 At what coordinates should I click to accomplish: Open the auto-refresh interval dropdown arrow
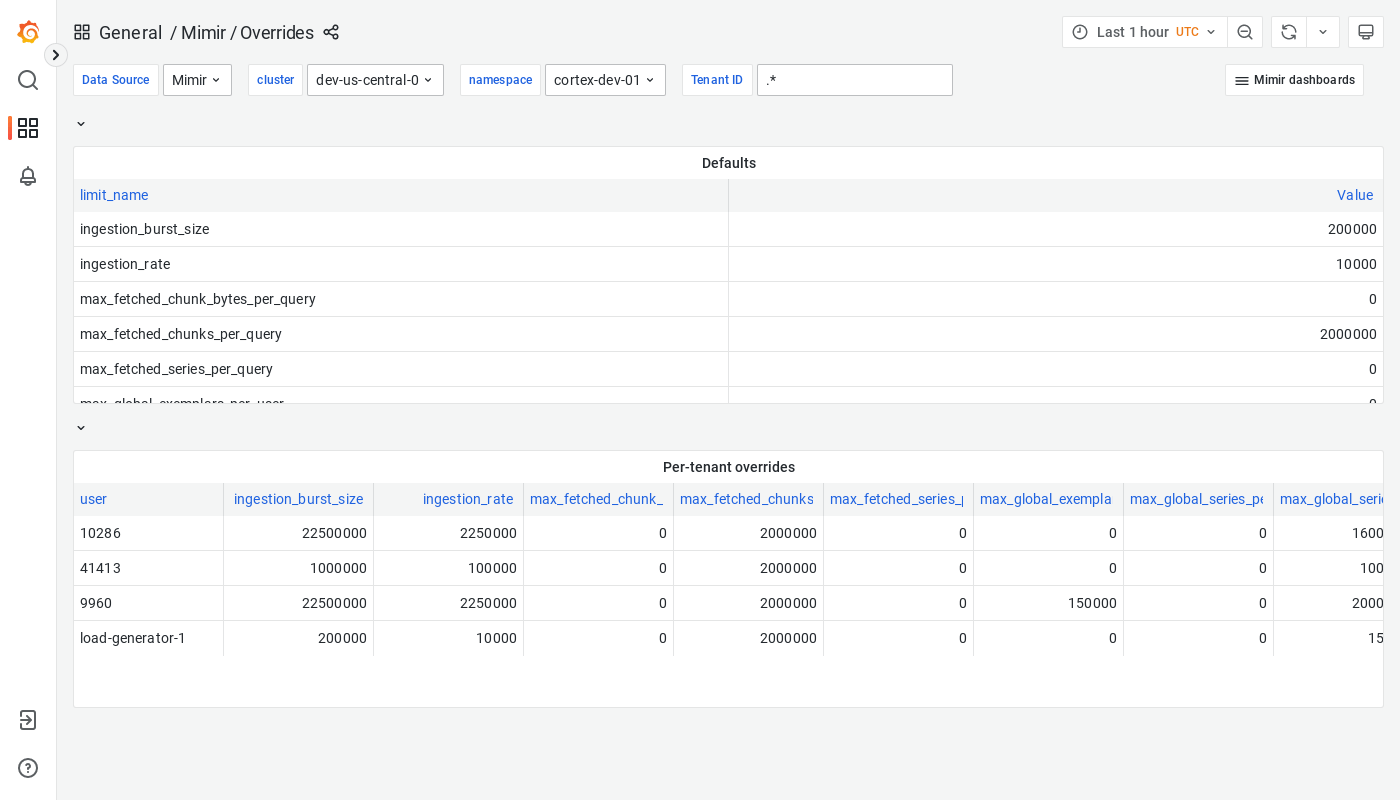pyautogui.click(x=1322, y=32)
